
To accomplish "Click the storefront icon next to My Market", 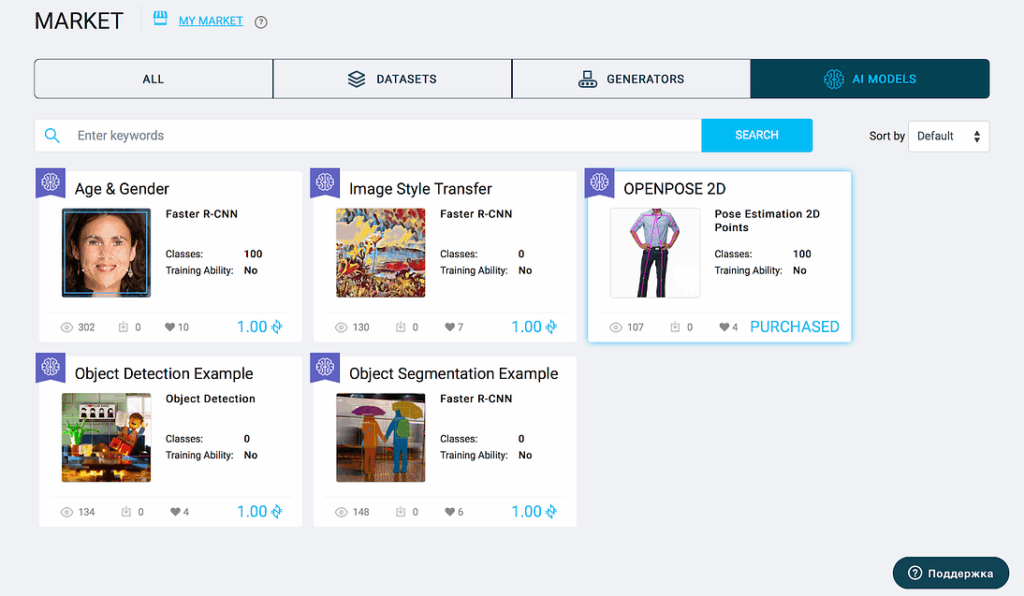I will 160,19.
